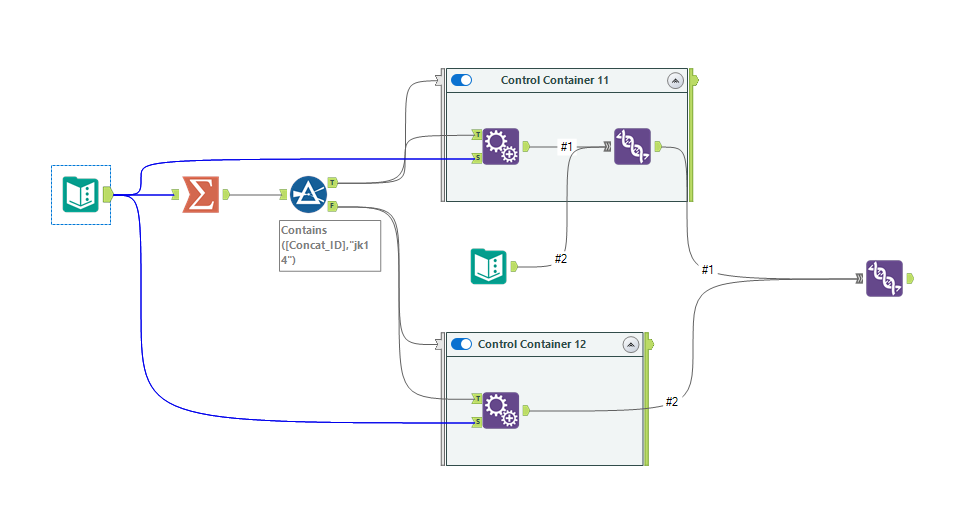Screen dimensions: 957x532
Task: Click Container 11 Union output anchor
Action: tap(658, 146)
